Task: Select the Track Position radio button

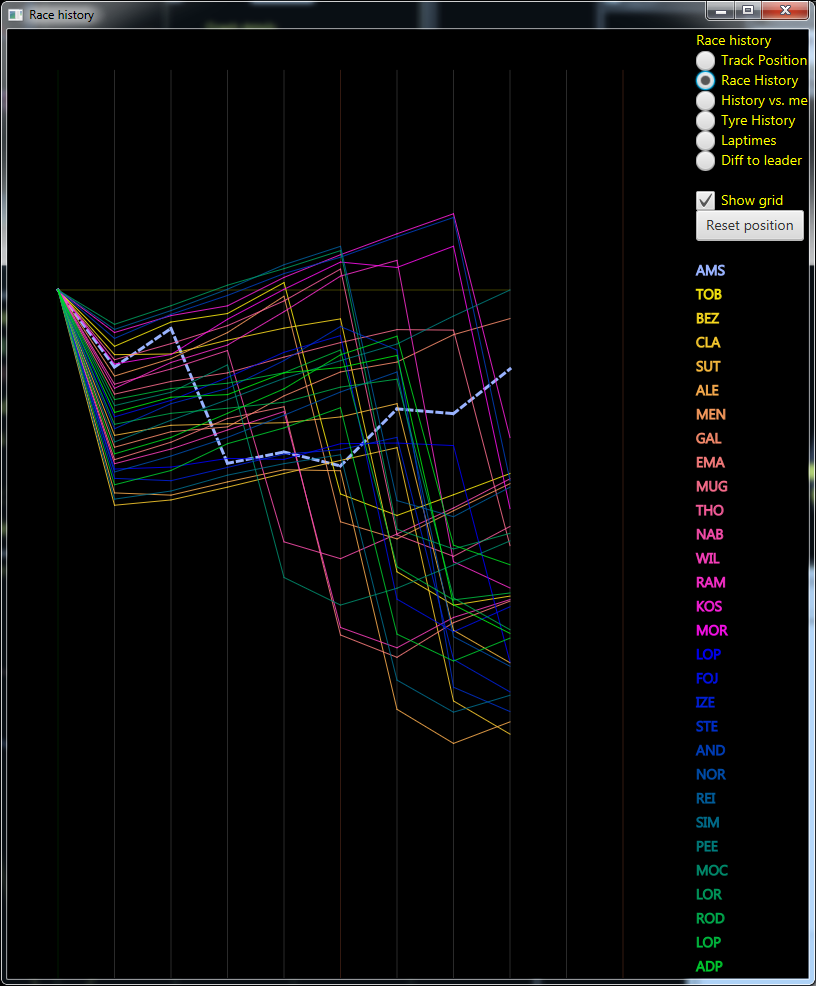Action: (x=705, y=60)
